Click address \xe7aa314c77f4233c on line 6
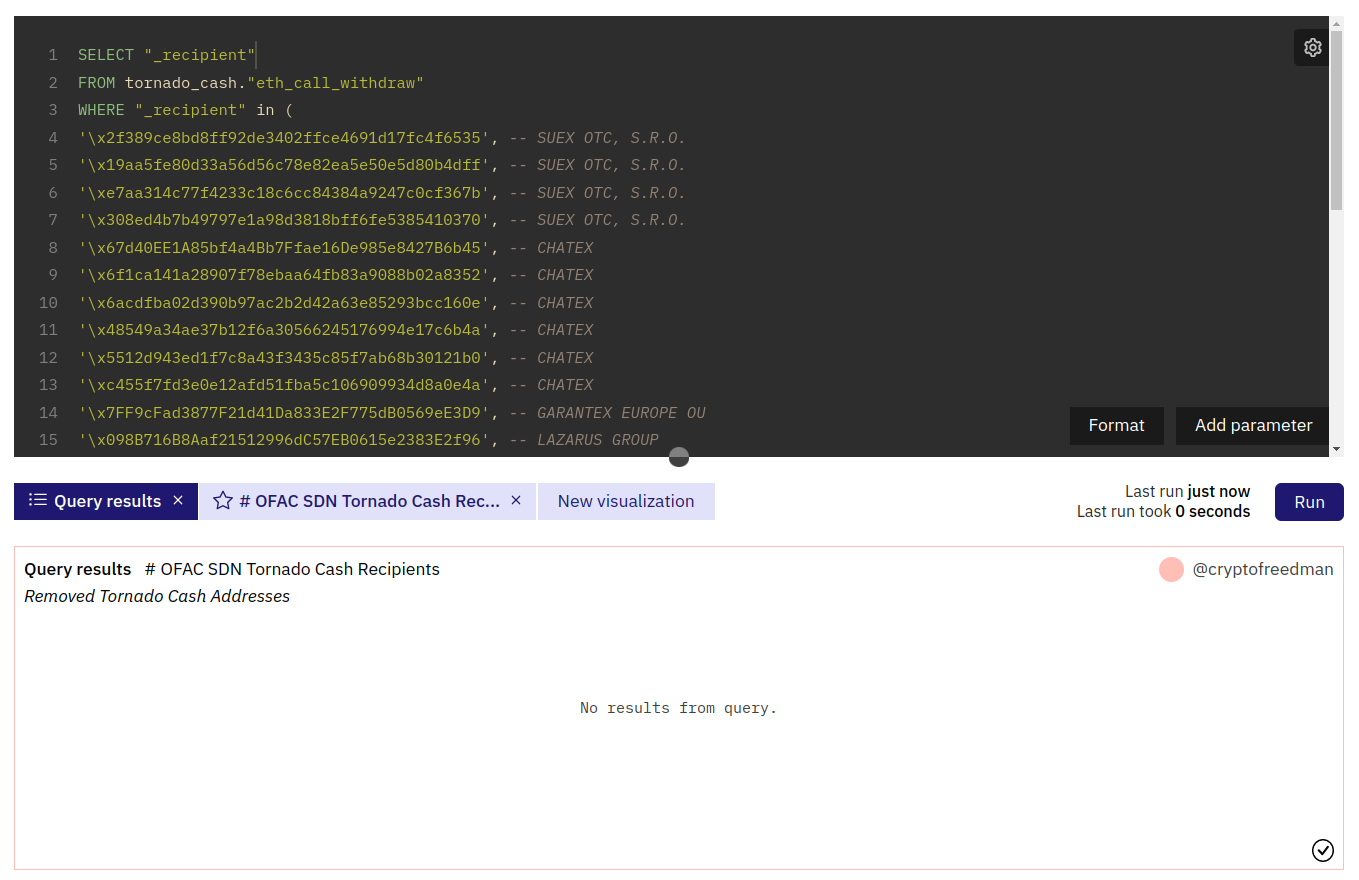This screenshot has width=1359, height=880. click(x=284, y=193)
